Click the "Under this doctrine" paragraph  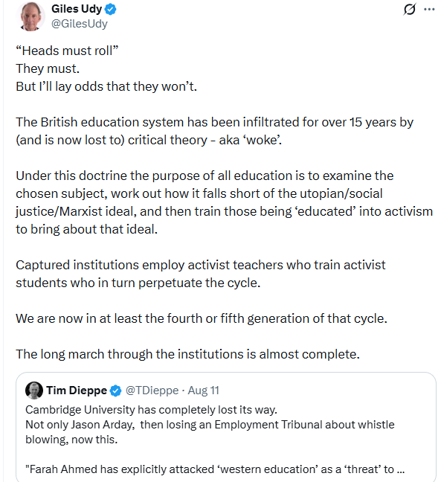coord(224,202)
